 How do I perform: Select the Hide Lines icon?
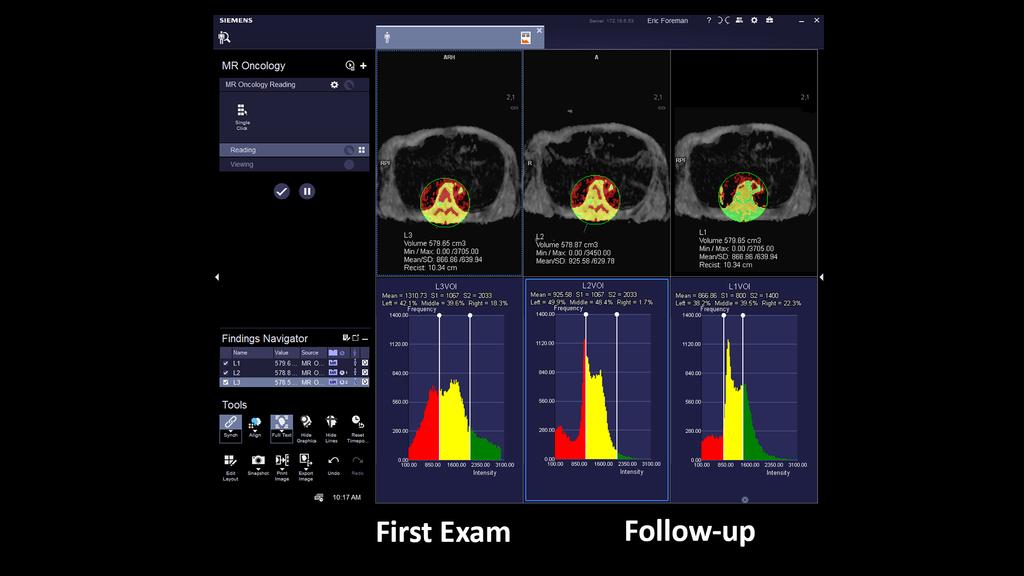[x=331, y=421]
